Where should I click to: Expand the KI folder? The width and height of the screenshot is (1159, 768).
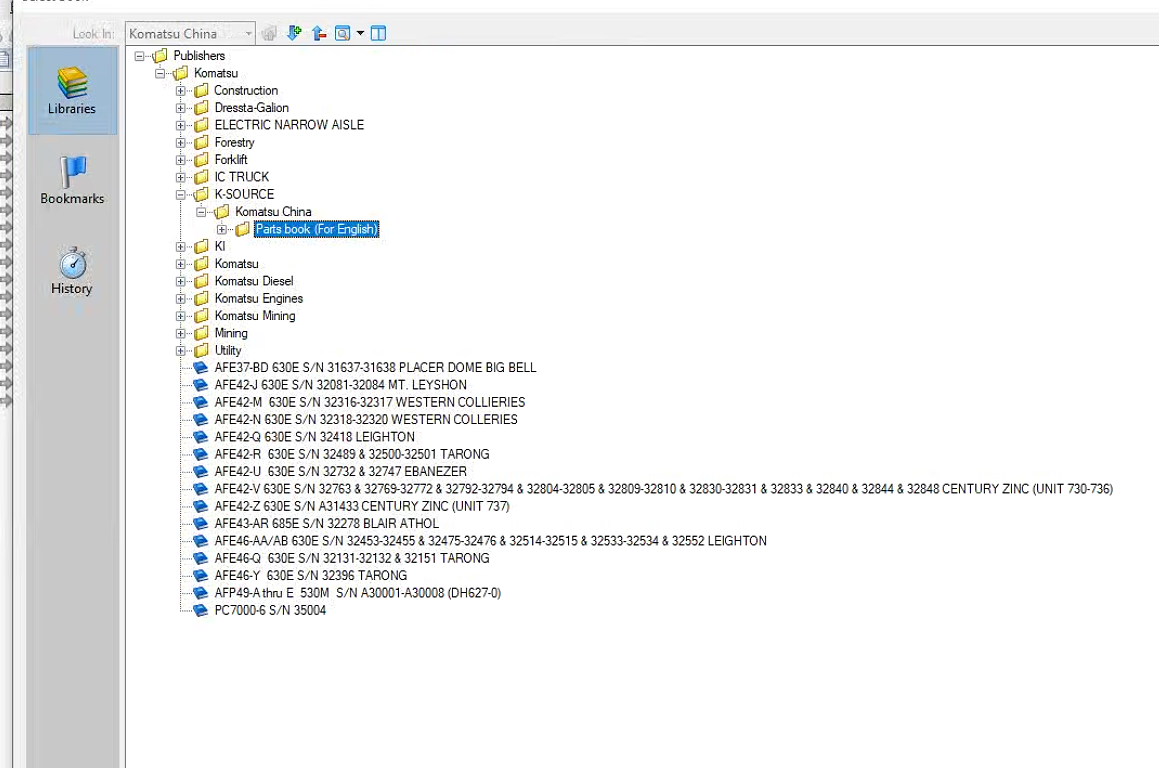(x=180, y=247)
